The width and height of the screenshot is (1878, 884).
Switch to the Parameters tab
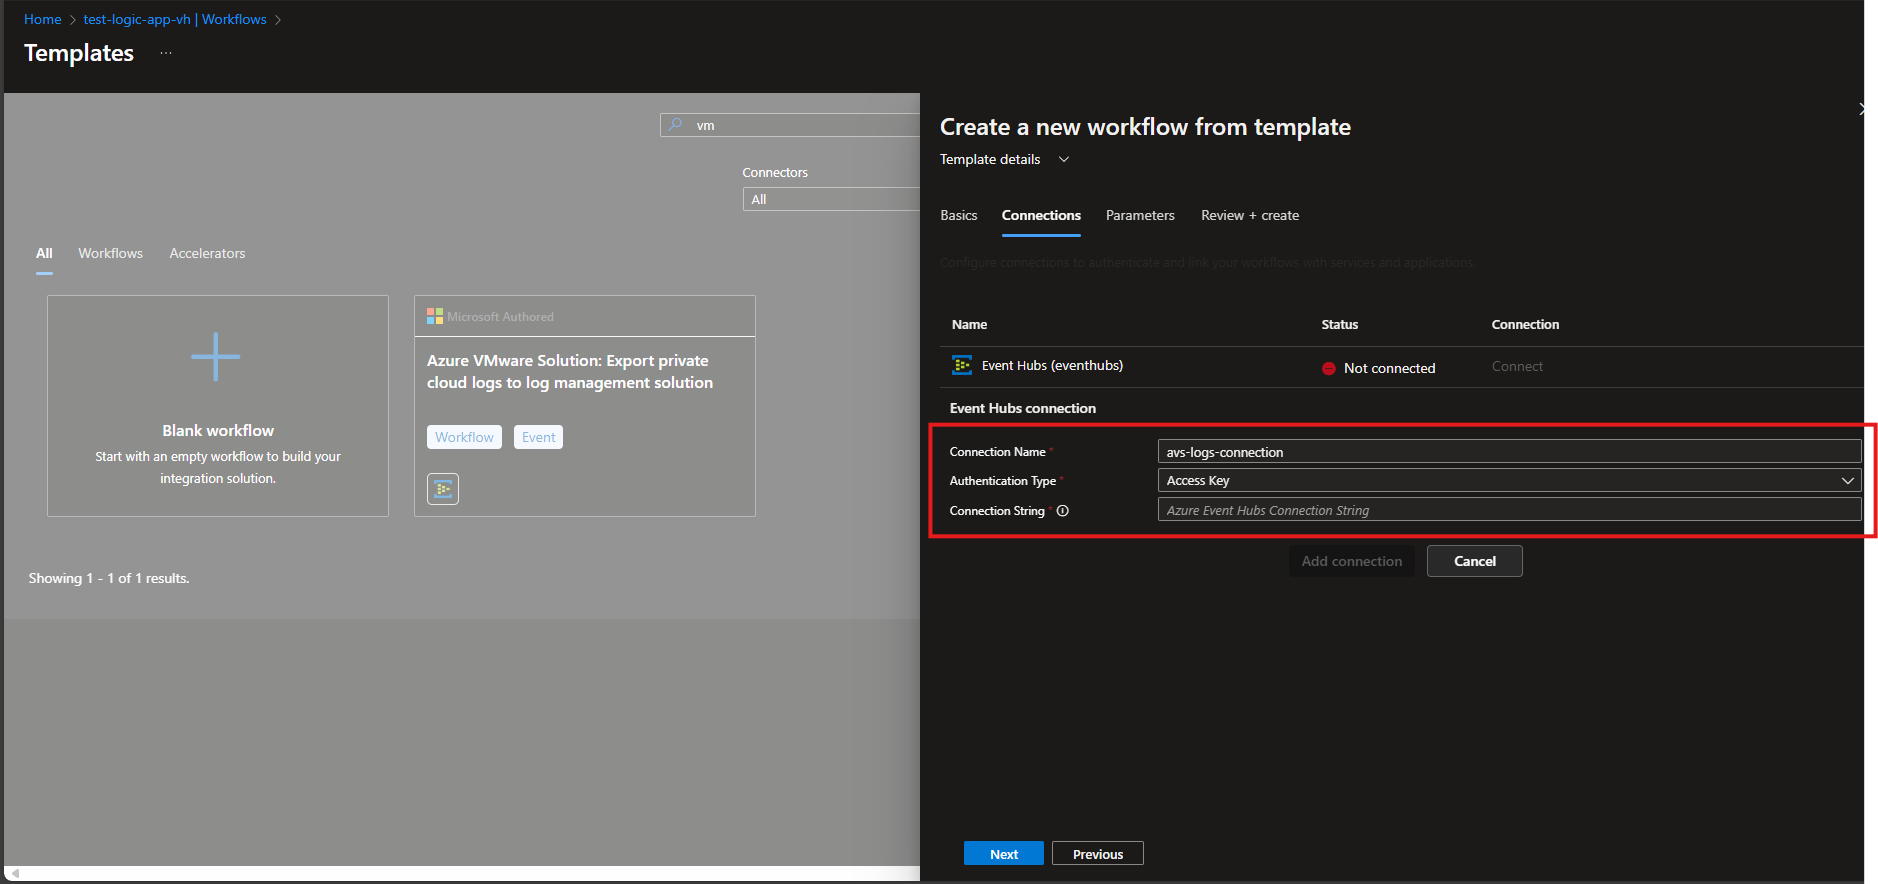[x=1140, y=216]
